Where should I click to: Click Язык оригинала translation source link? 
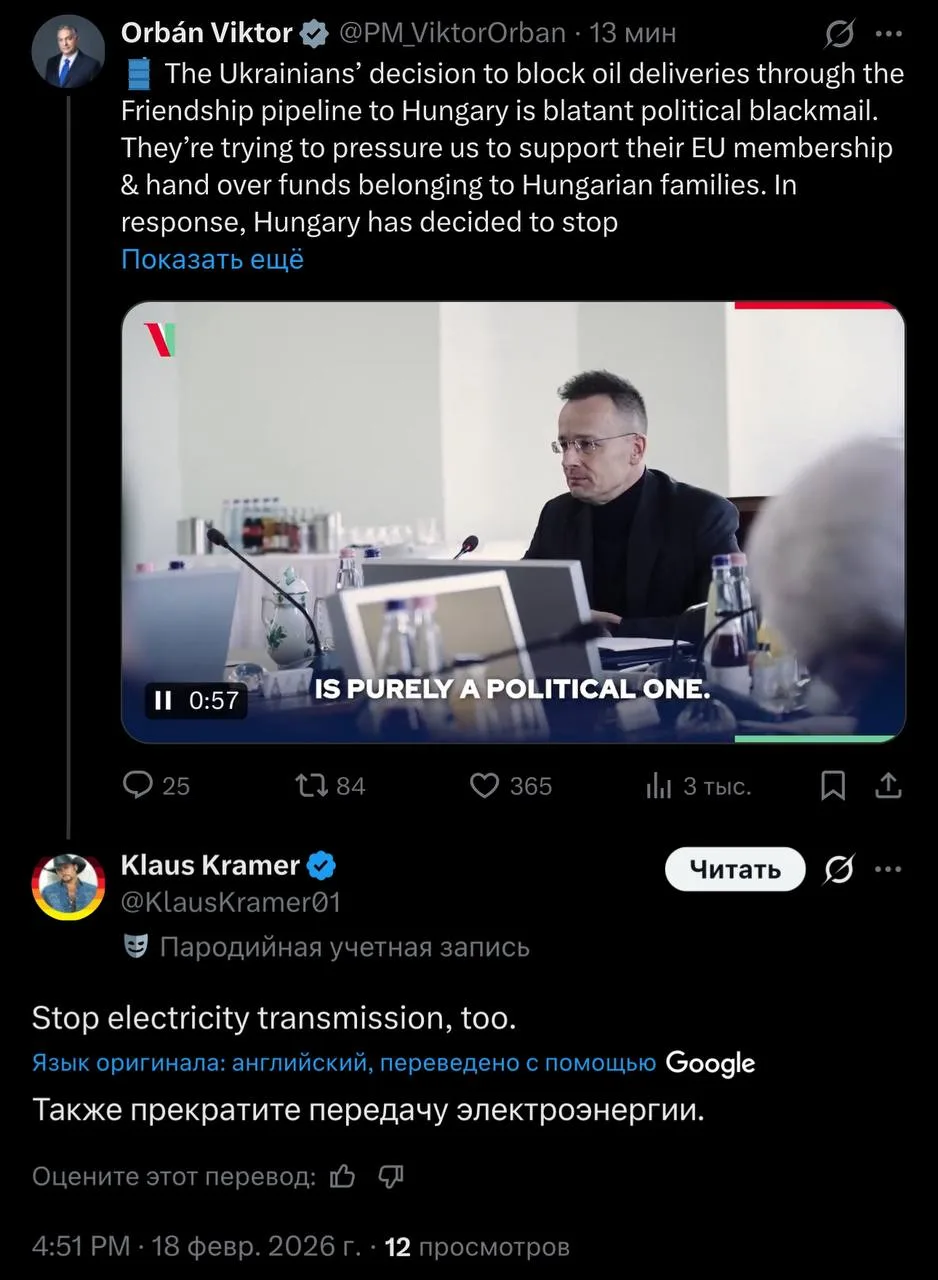click(x=343, y=1063)
